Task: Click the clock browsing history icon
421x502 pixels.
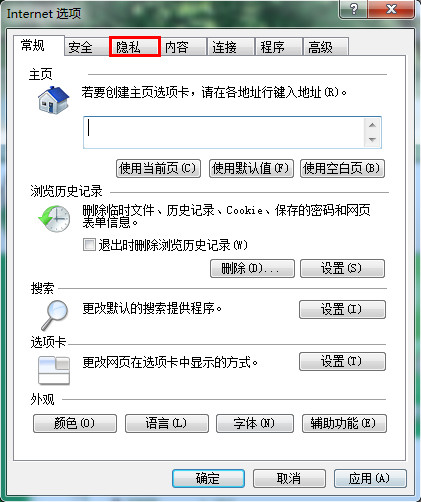Action: click(x=54, y=218)
